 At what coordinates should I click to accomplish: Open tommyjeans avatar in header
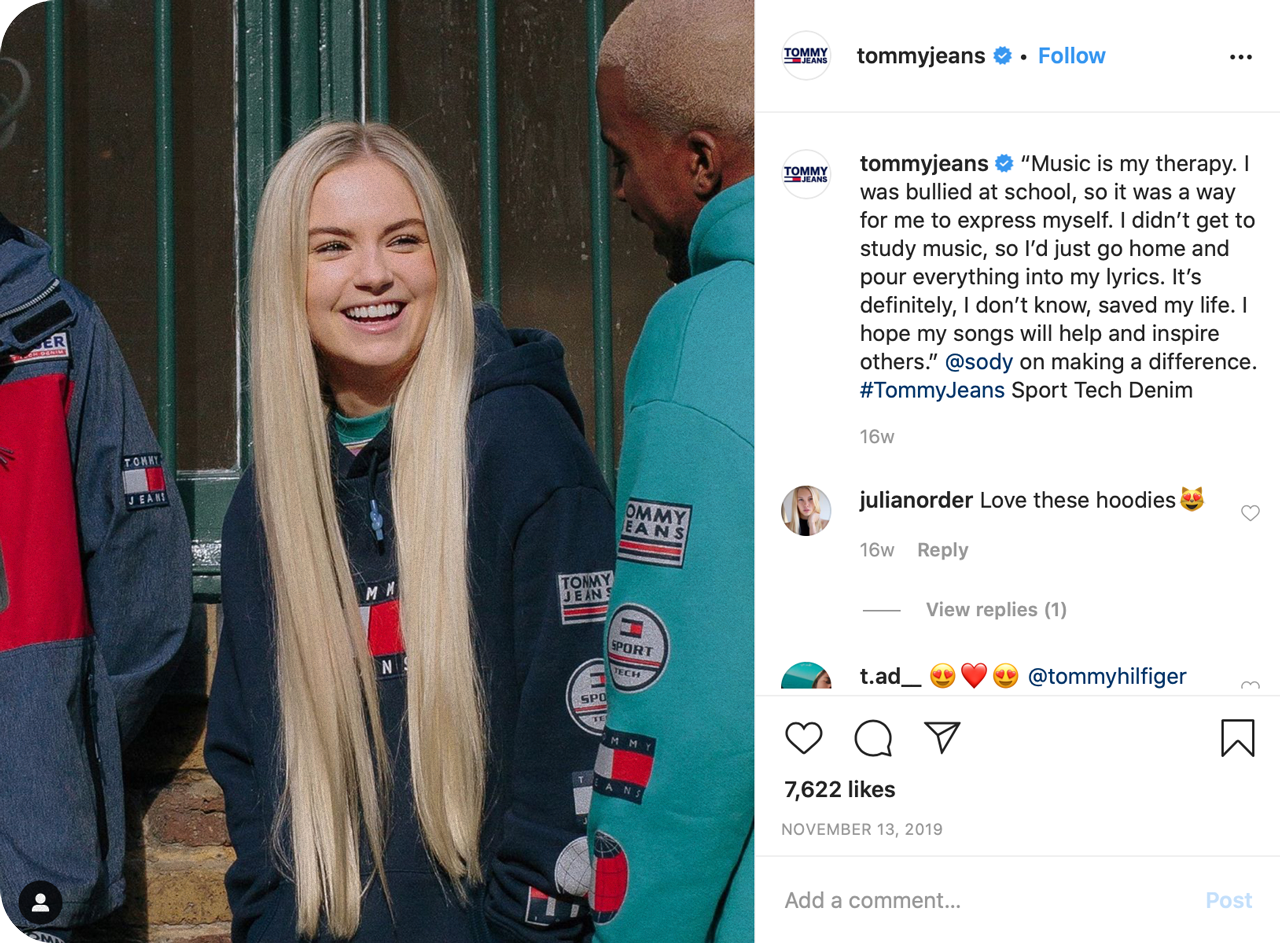click(806, 56)
